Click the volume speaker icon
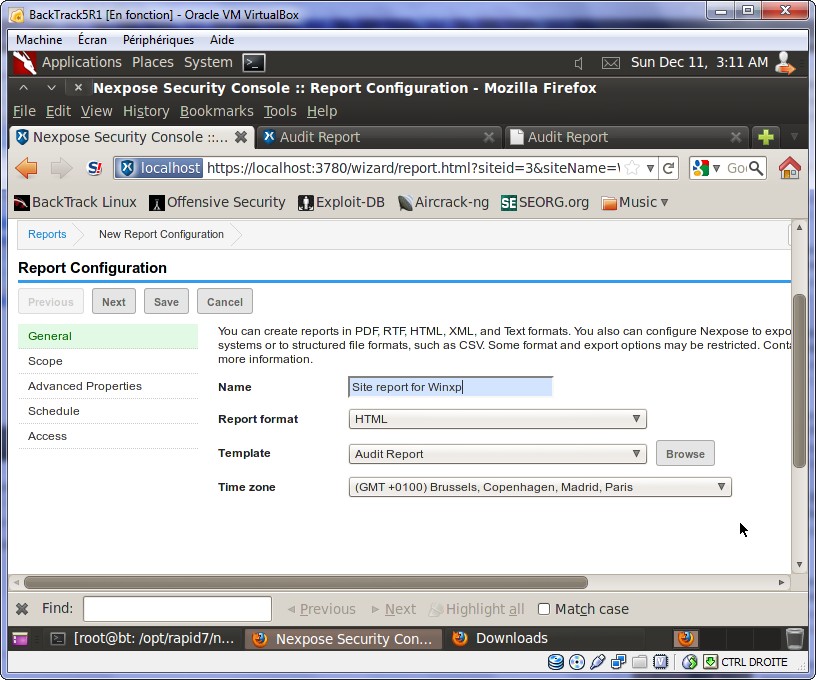816x680 pixels. click(578, 63)
